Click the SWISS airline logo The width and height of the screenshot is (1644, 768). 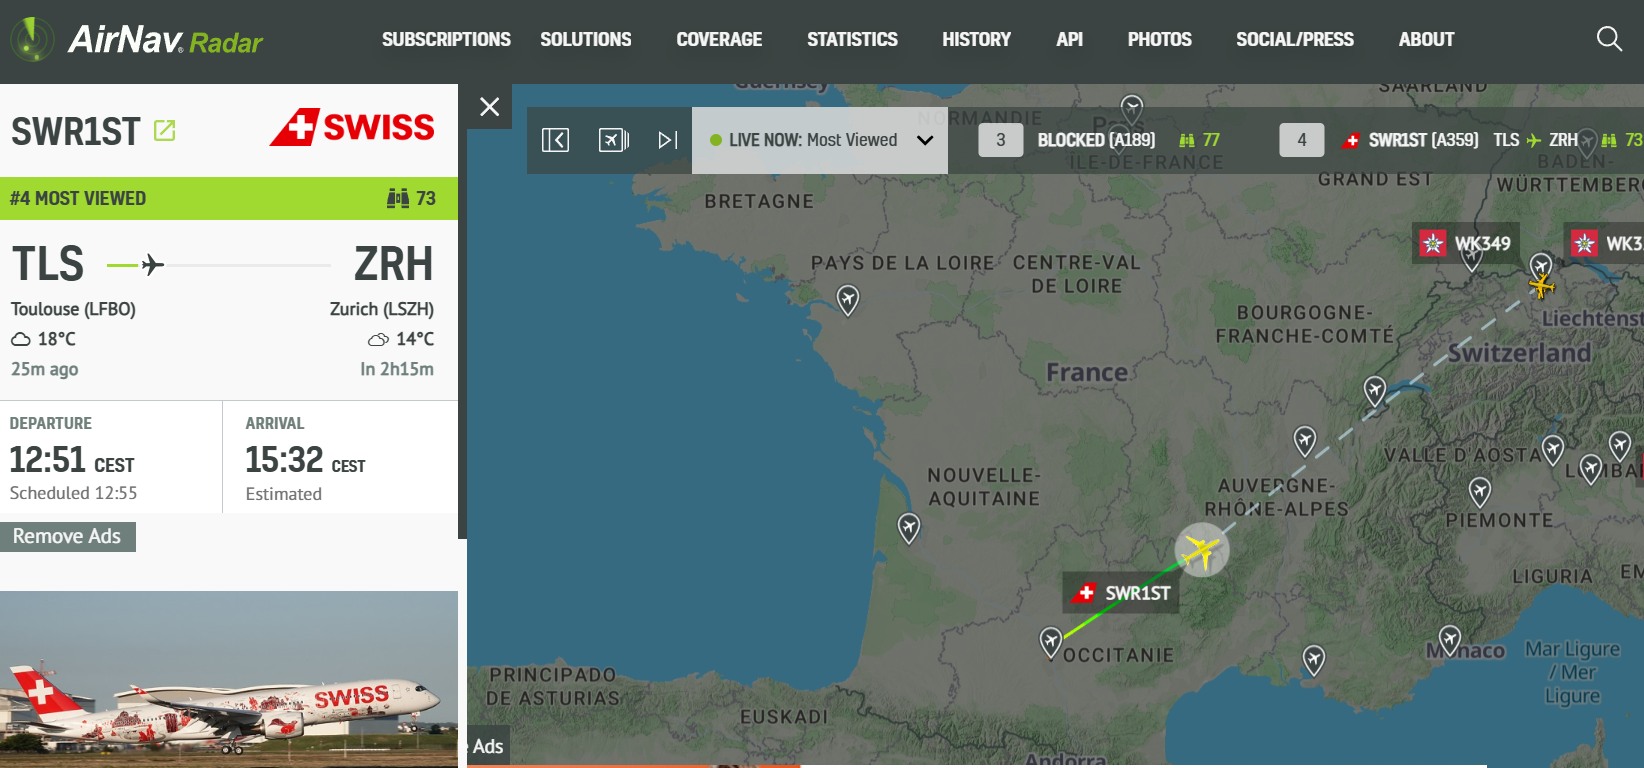[352, 128]
